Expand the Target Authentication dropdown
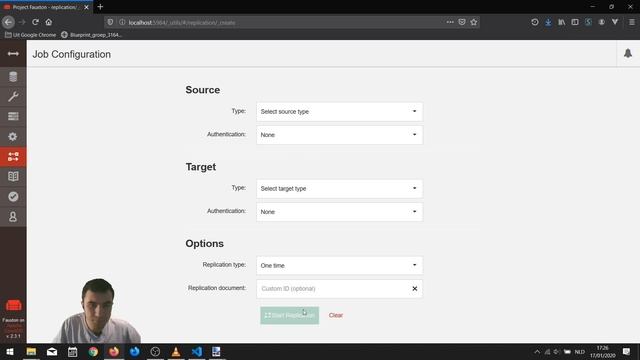 [339, 212]
